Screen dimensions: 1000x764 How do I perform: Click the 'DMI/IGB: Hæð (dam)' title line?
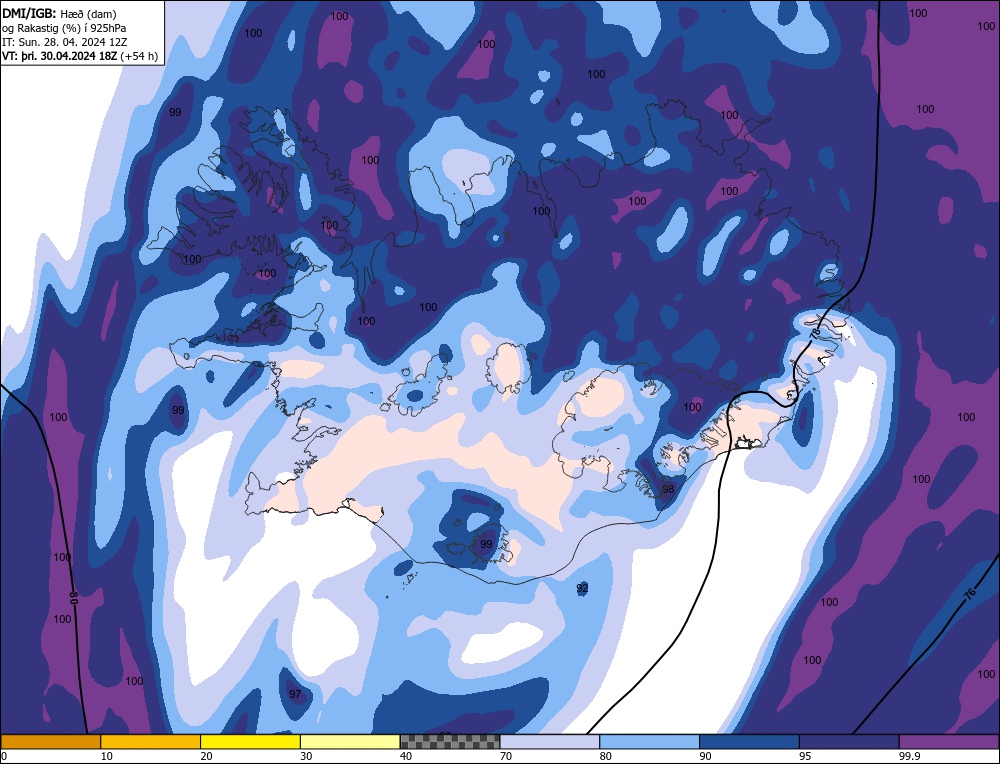pyautogui.click(x=59, y=13)
